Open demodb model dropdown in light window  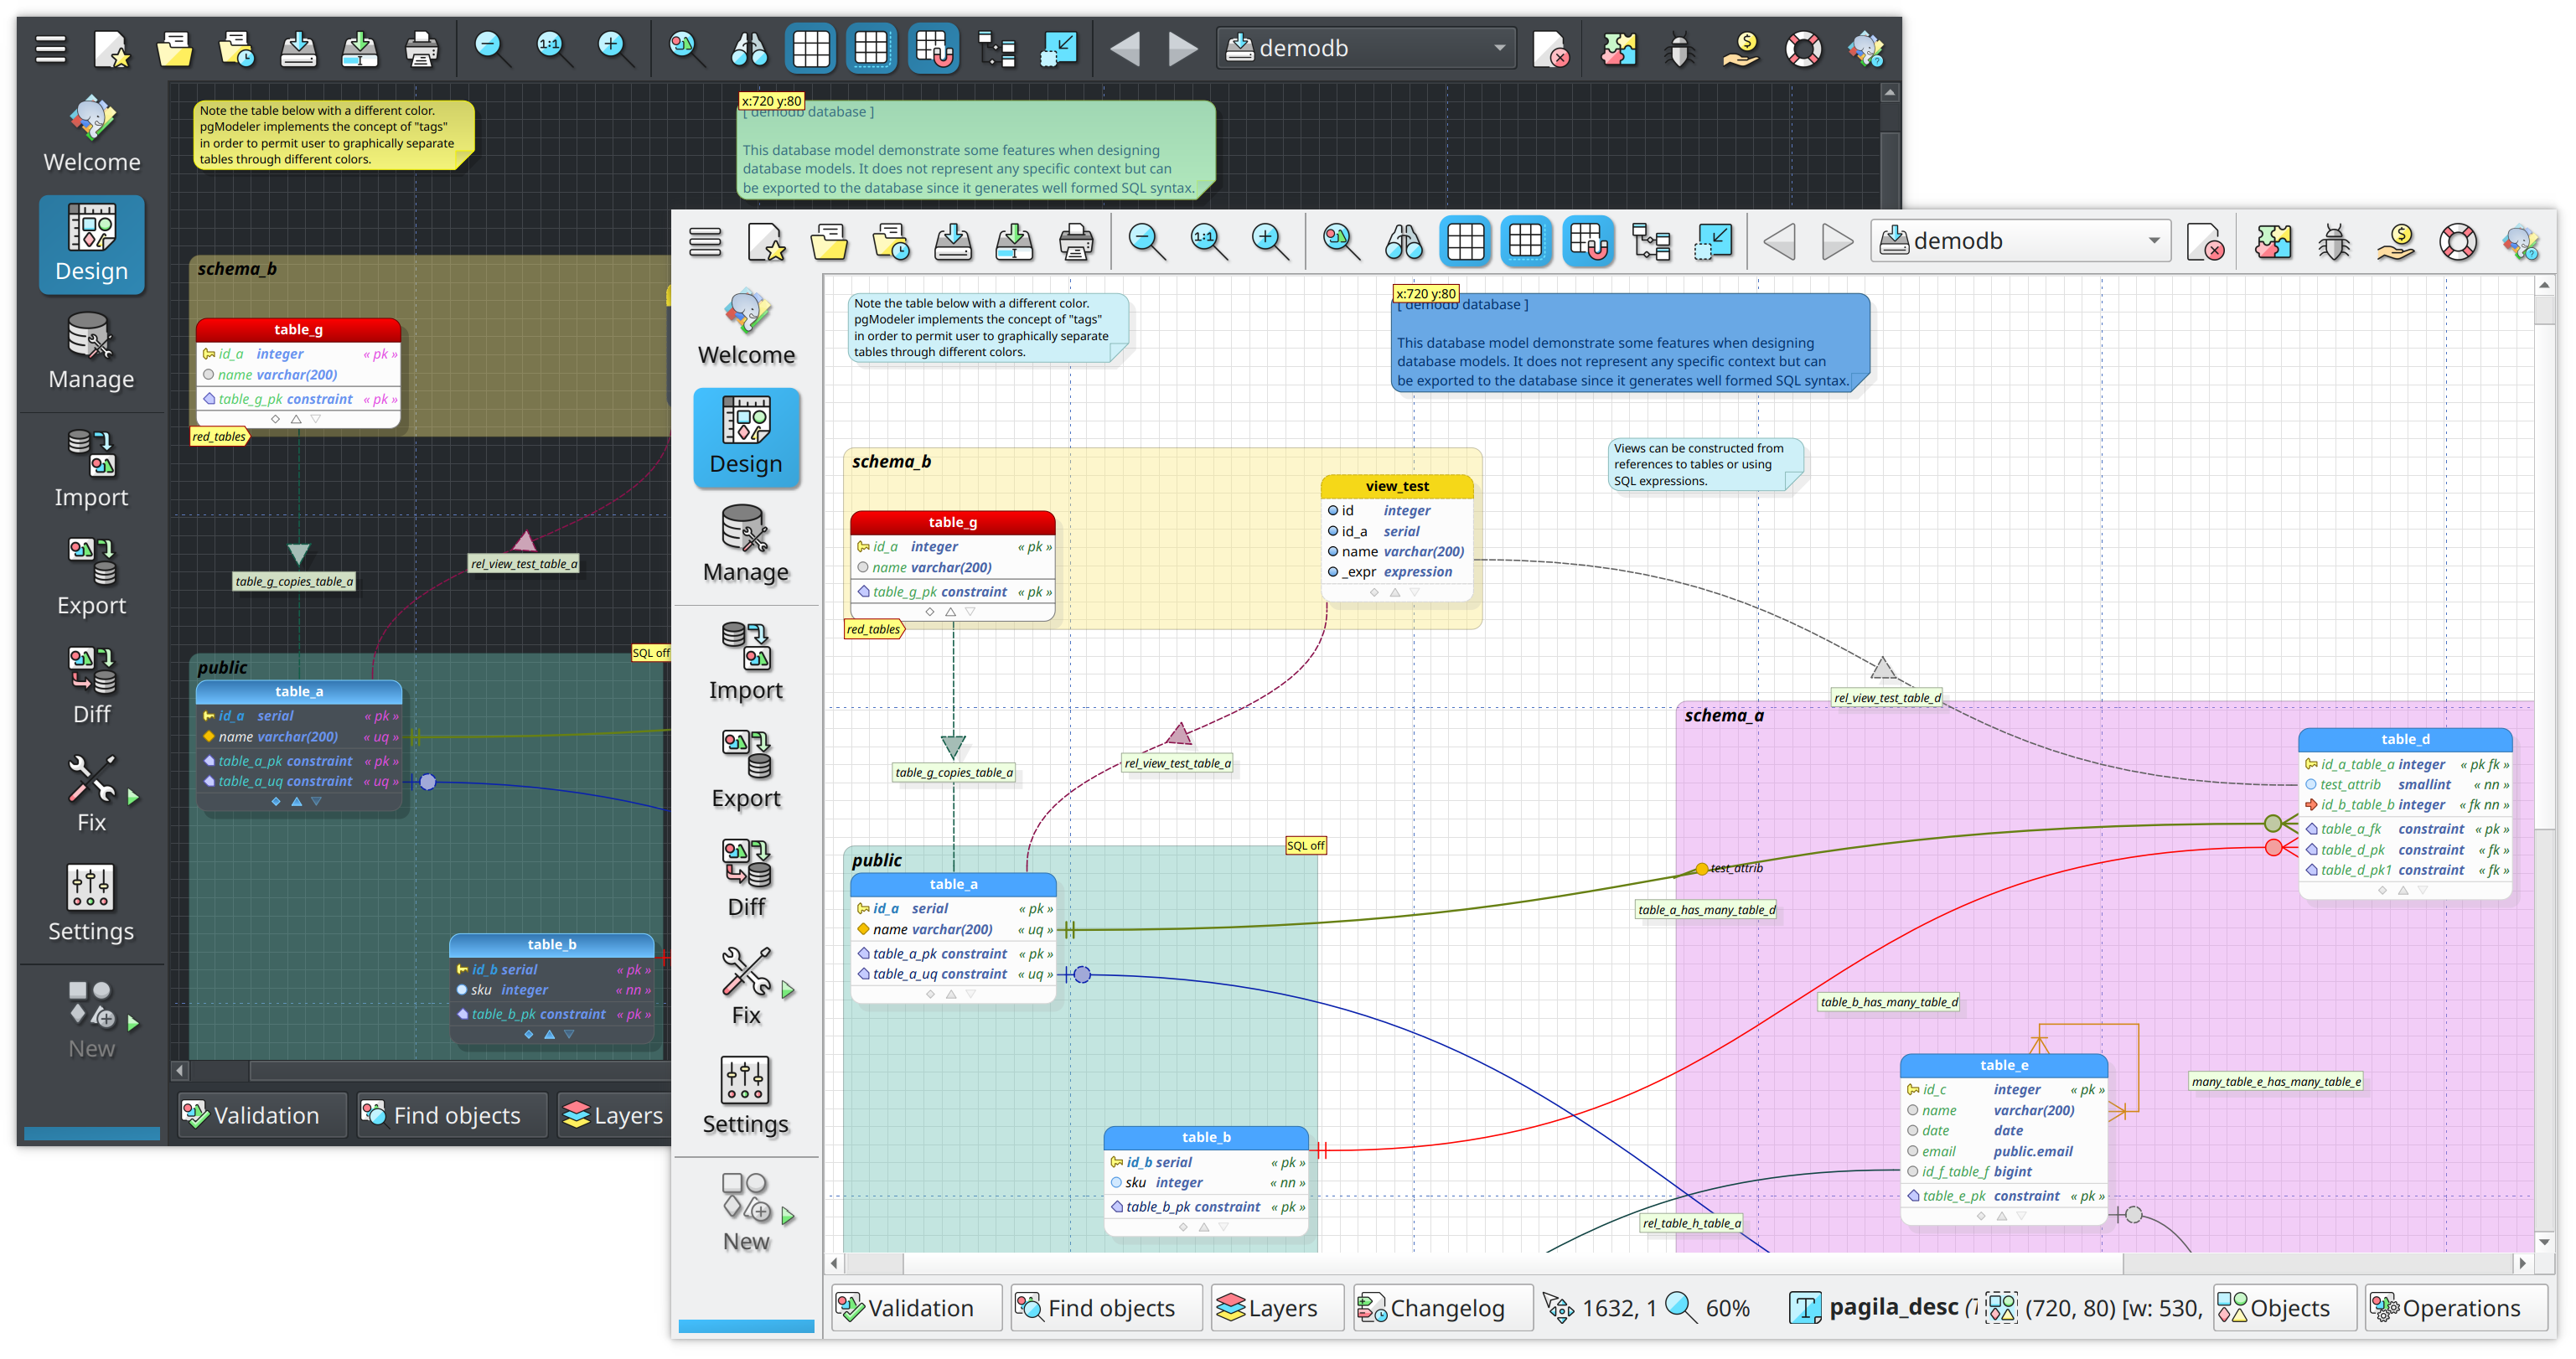[x=2020, y=242]
